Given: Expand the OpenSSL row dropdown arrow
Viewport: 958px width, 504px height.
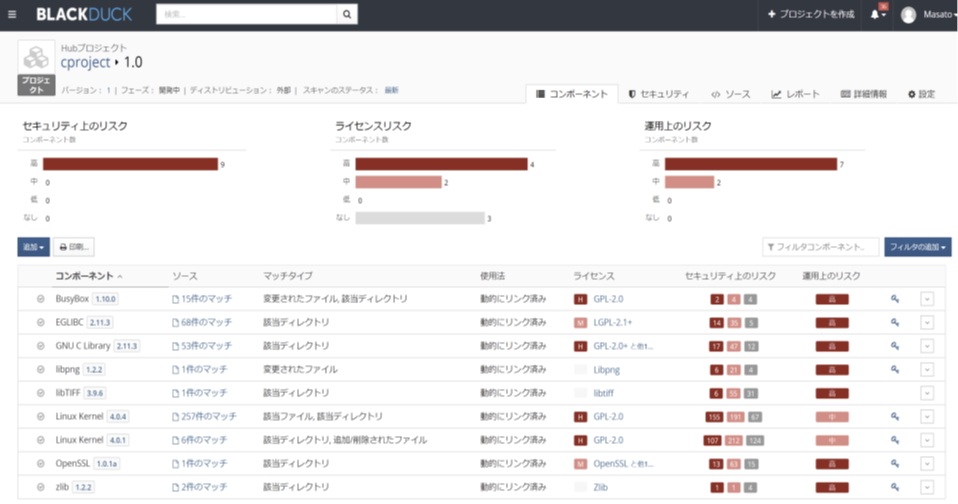Looking at the screenshot, I should (927, 464).
